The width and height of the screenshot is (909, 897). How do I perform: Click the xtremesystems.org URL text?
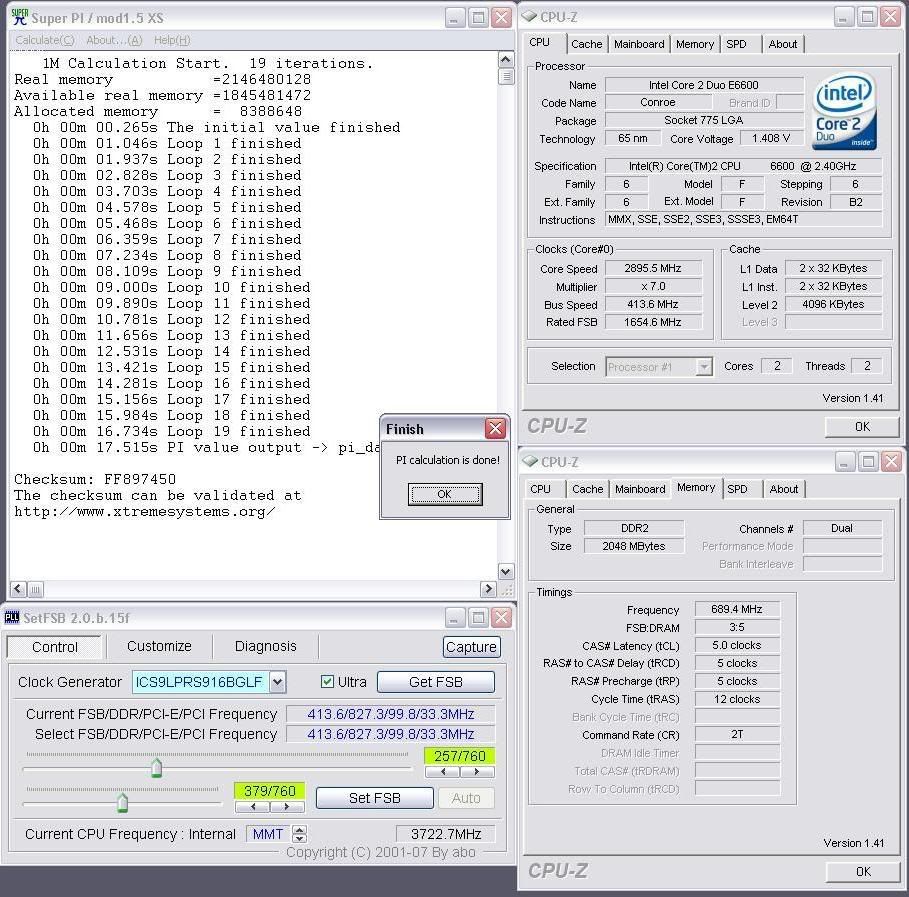click(x=144, y=511)
